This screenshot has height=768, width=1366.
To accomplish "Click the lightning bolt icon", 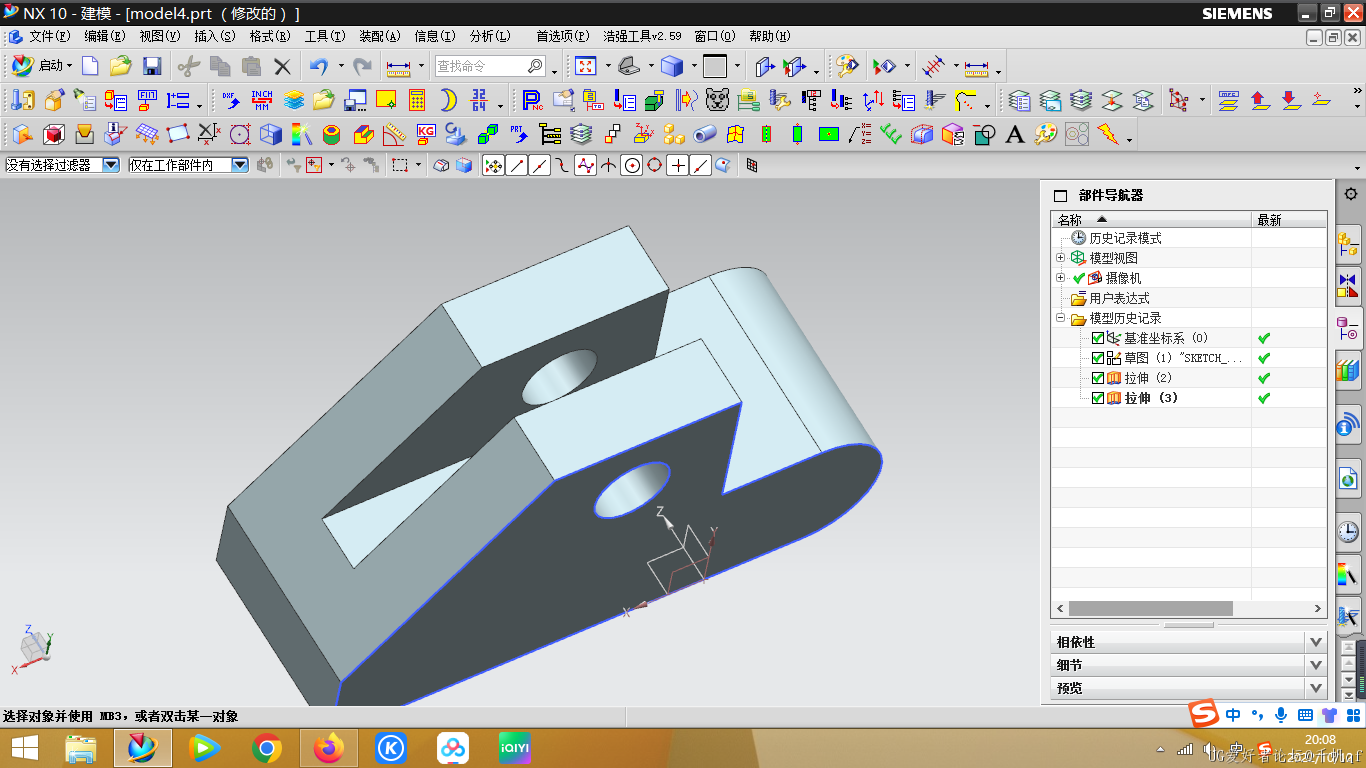I will pyautogui.click(x=1108, y=134).
